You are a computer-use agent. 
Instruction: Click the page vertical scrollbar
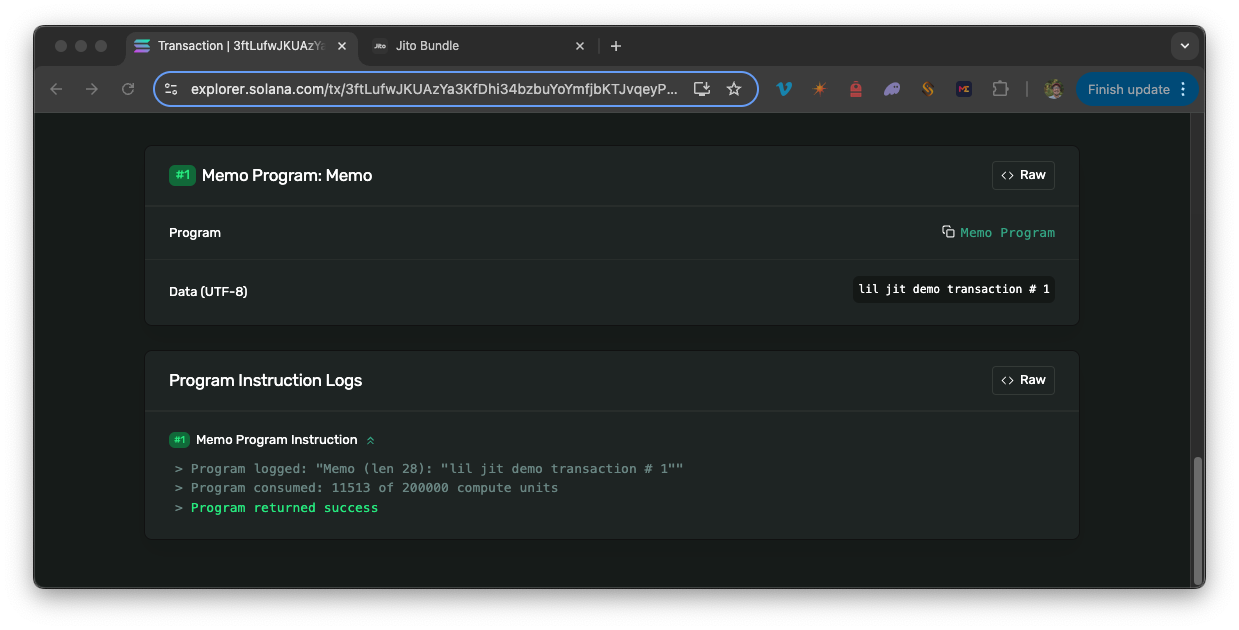(x=1197, y=520)
